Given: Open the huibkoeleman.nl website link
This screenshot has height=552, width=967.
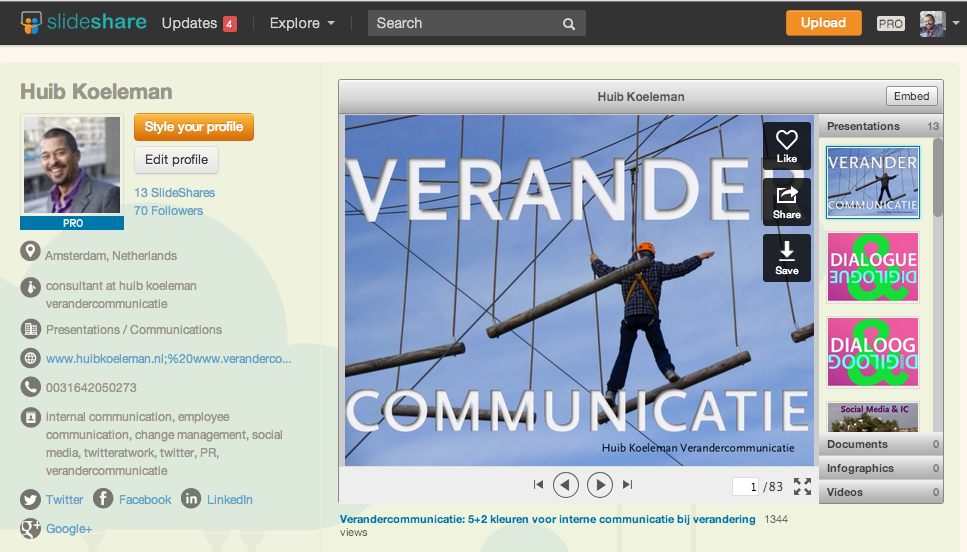Looking at the screenshot, I should pyautogui.click(x=168, y=358).
